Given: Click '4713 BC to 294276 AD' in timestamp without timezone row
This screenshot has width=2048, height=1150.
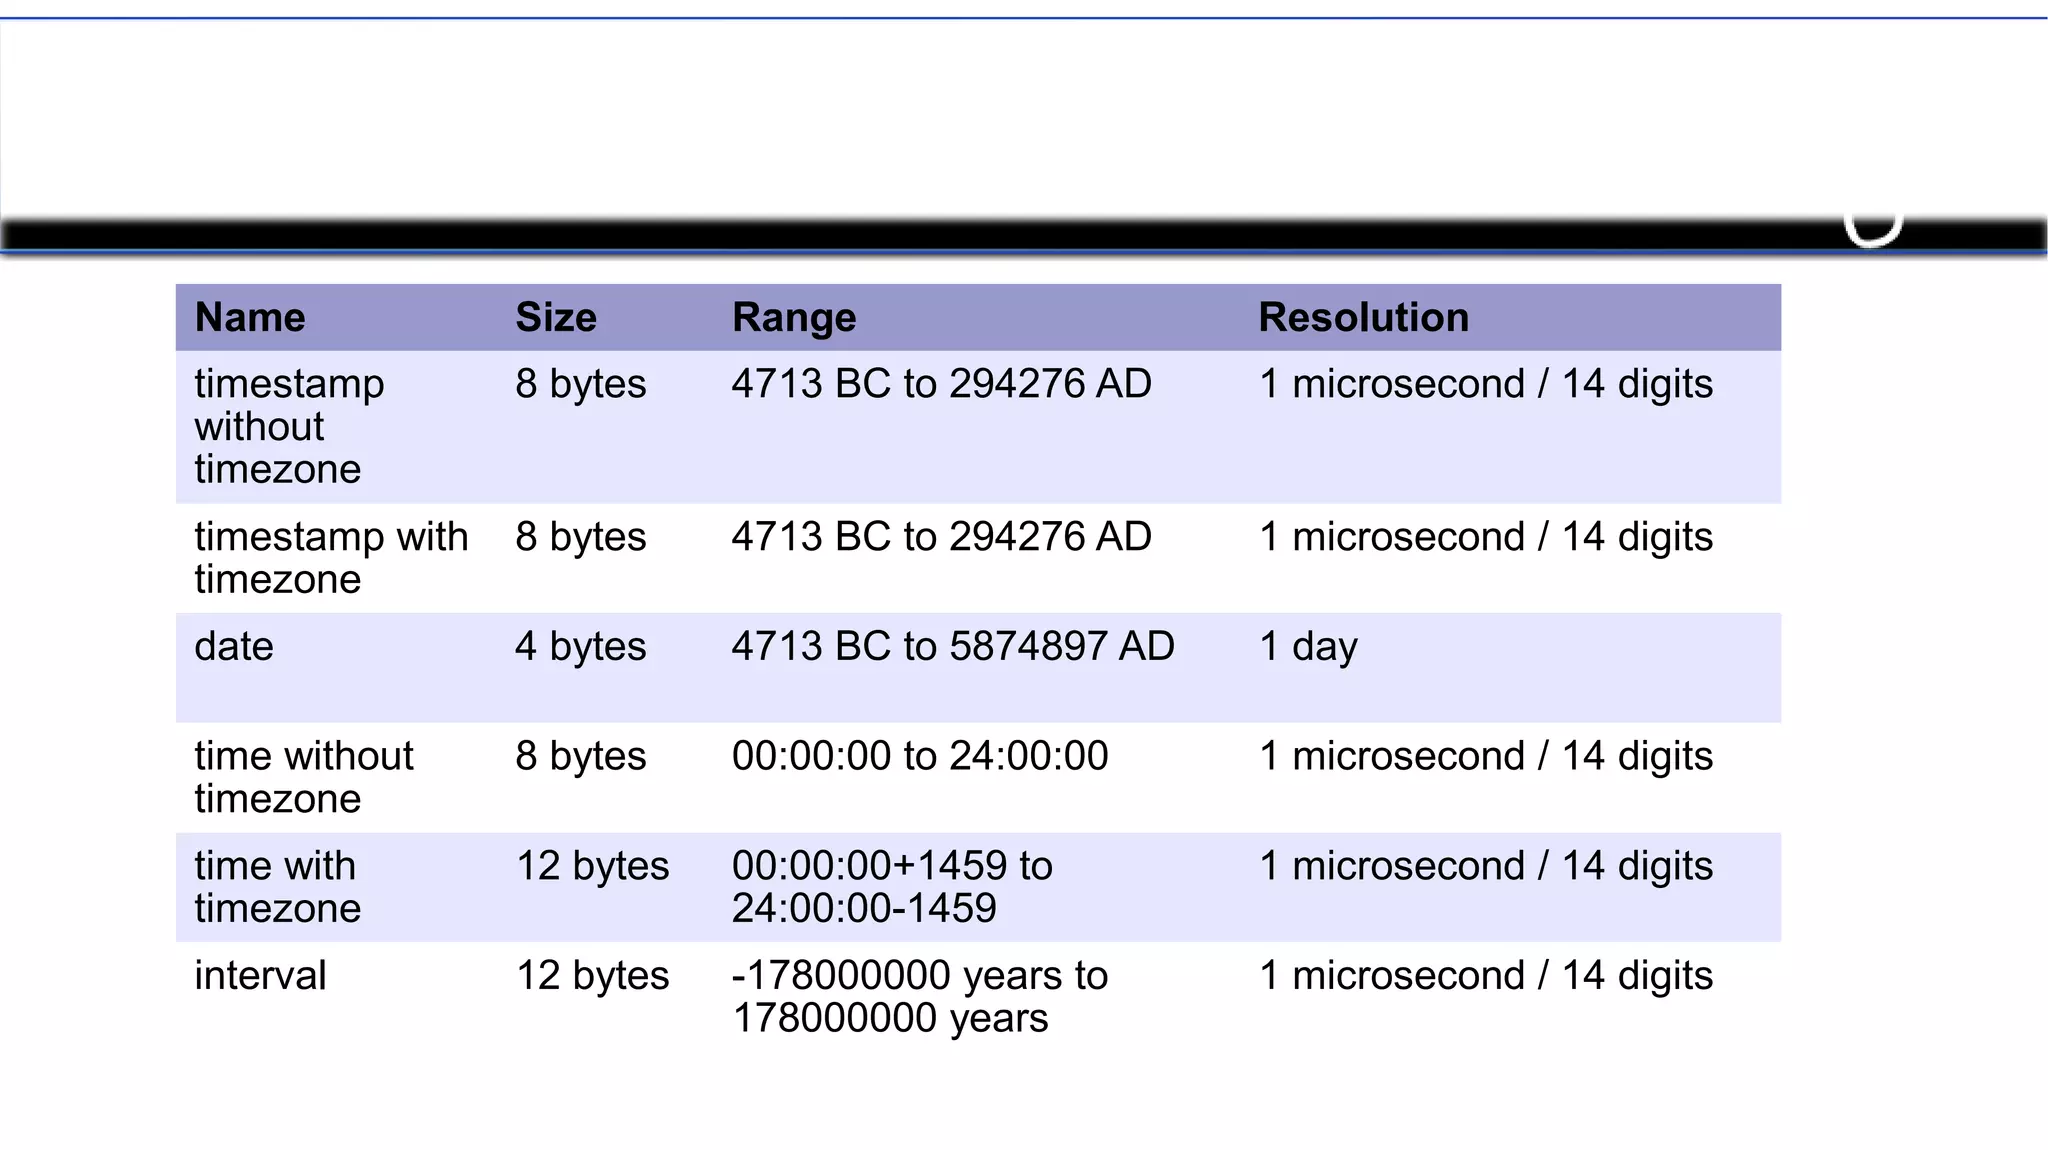Looking at the screenshot, I should click(x=942, y=384).
